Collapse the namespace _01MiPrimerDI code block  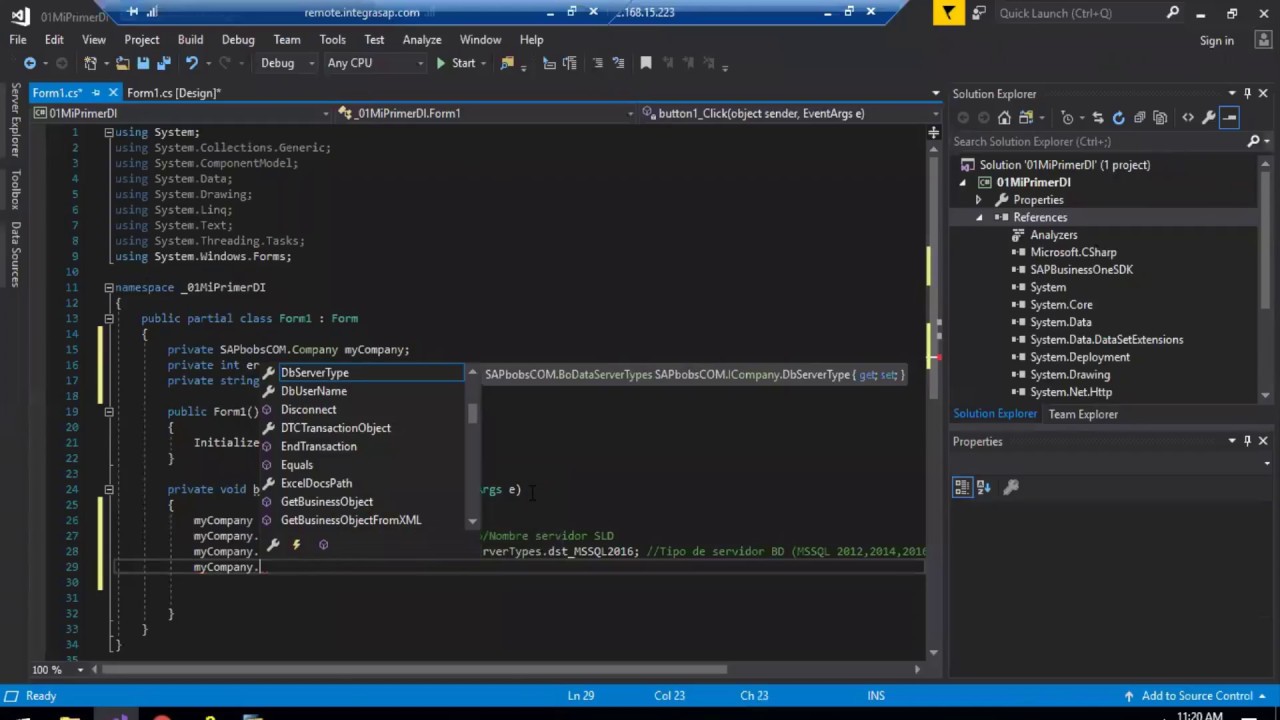coord(108,288)
